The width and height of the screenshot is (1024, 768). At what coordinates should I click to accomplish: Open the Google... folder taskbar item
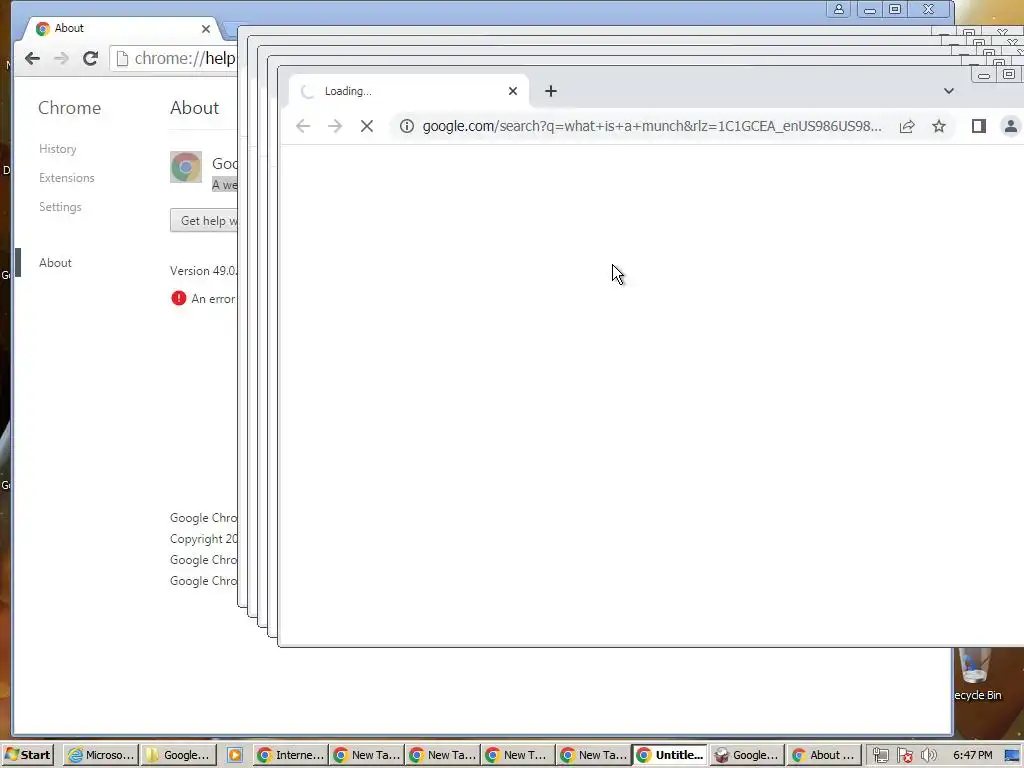[178, 755]
